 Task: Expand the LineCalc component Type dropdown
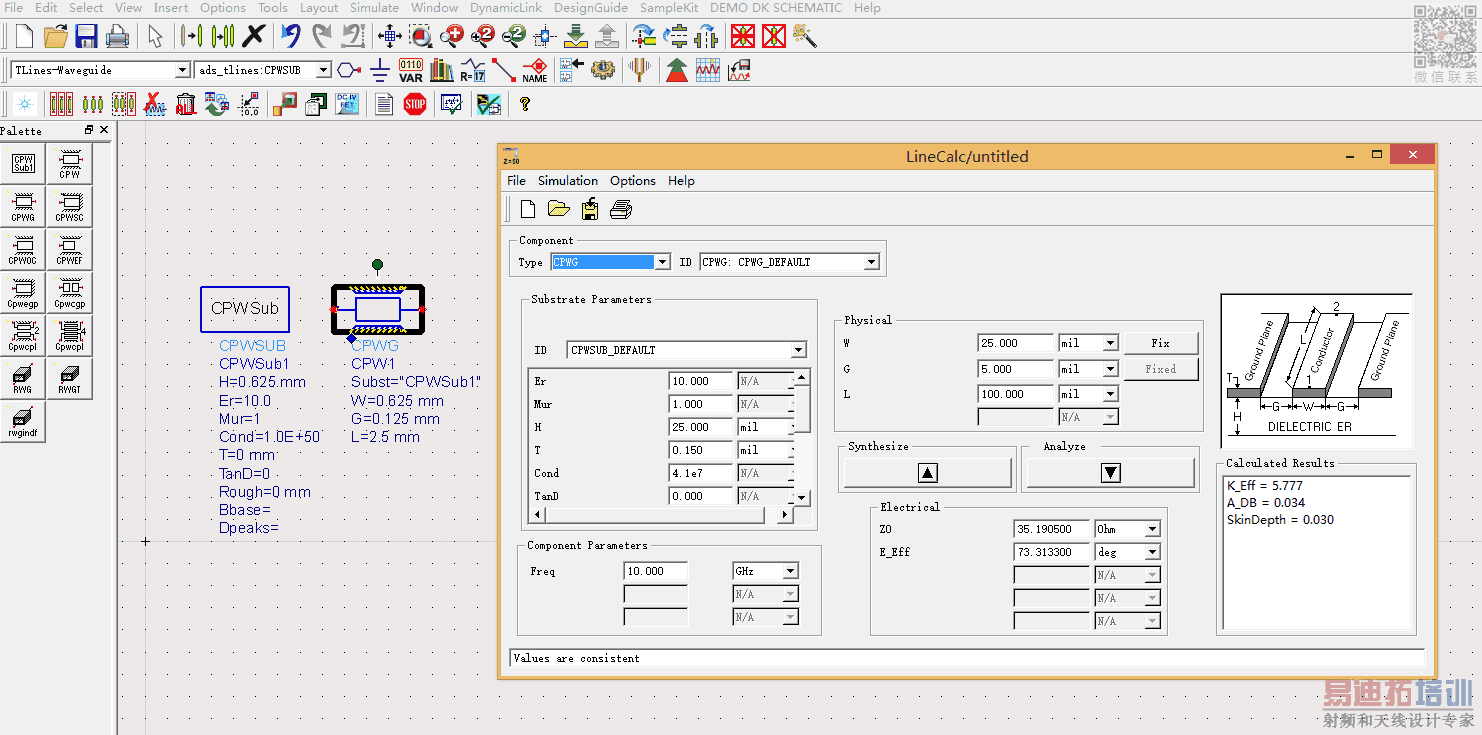[x=661, y=262]
